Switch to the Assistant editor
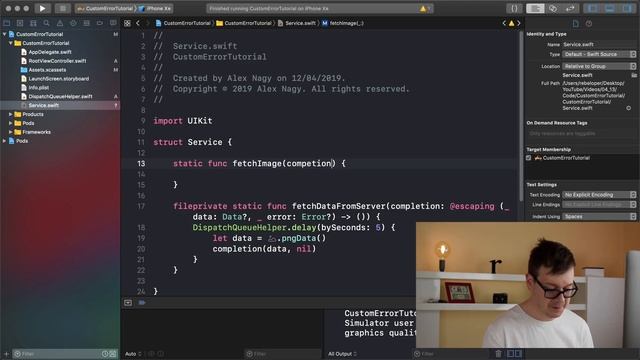Image resolution: width=640 pixels, height=360 pixels. click(553, 8)
